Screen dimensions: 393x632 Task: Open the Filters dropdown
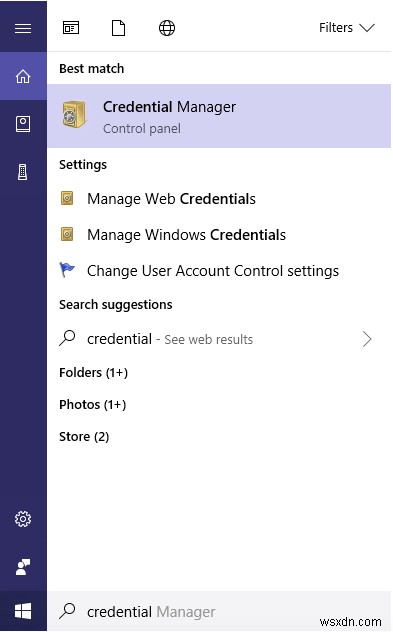[x=347, y=28]
